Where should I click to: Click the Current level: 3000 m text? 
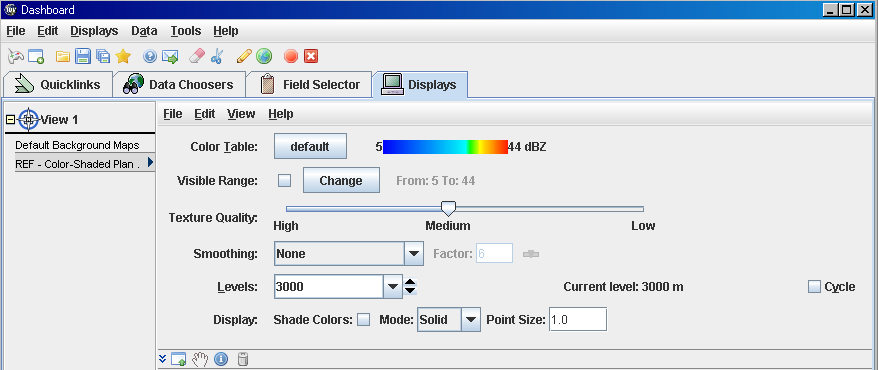pyautogui.click(x=623, y=287)
